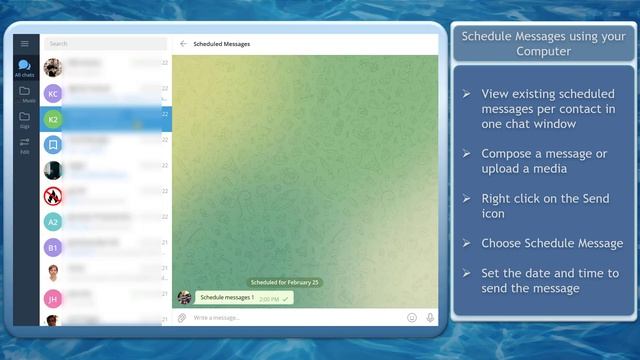Open chat with man portrait avatar

(x=106, y=273)
